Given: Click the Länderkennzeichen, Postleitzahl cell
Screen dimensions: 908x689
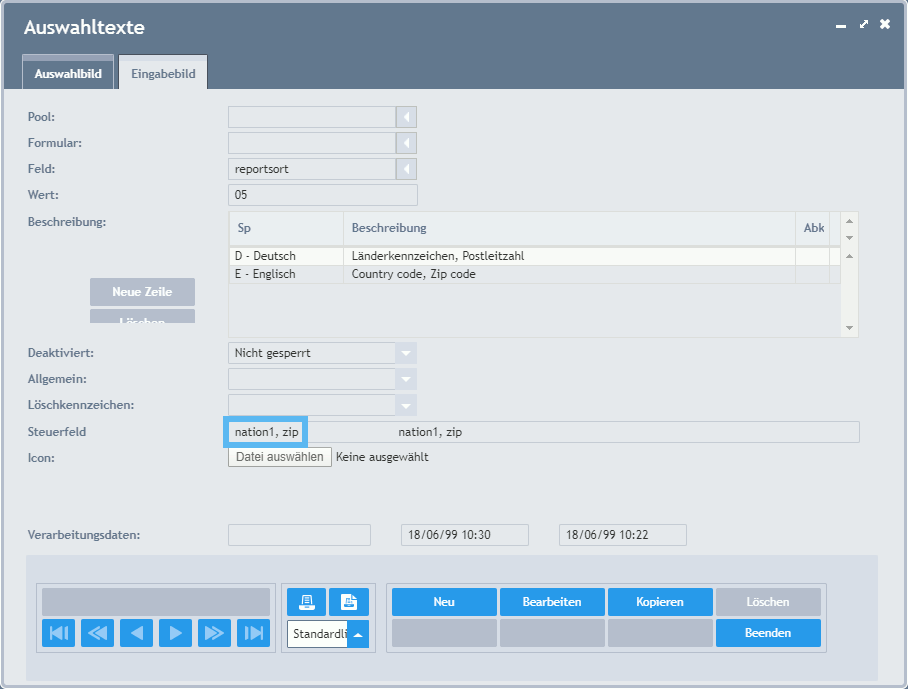Looking at the screenshot, I should pyautogui.click(x=569, y=256).
